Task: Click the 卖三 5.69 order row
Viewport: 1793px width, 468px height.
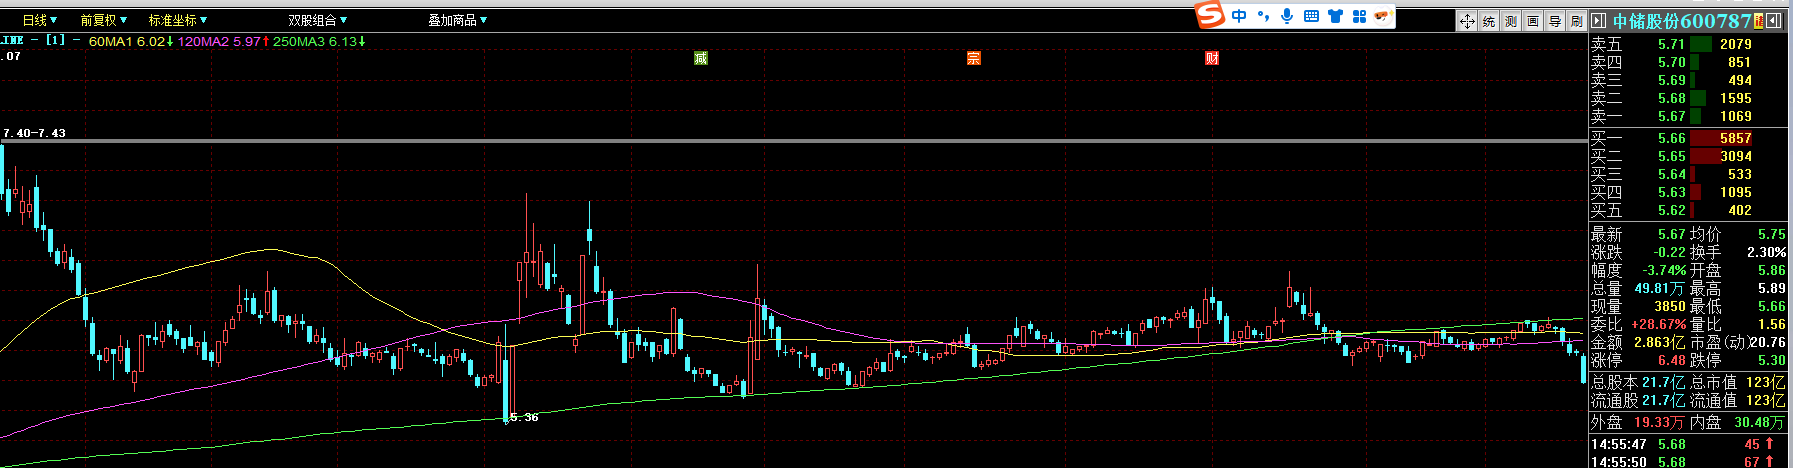Action: [1690, 80]
